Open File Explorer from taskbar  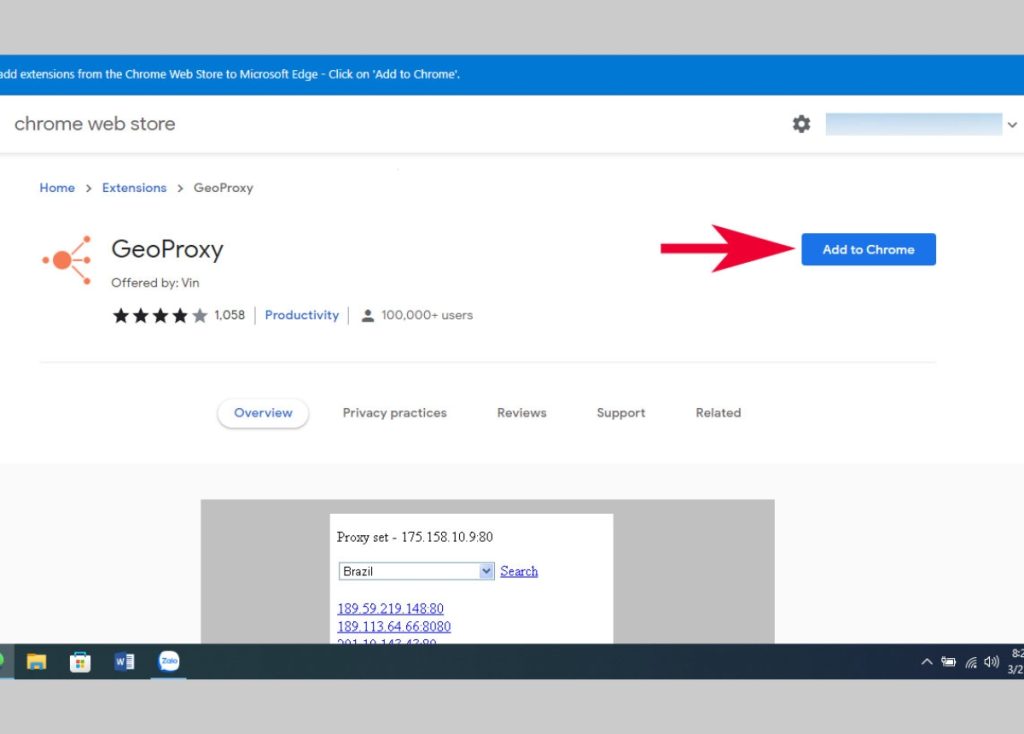(36, 662)
